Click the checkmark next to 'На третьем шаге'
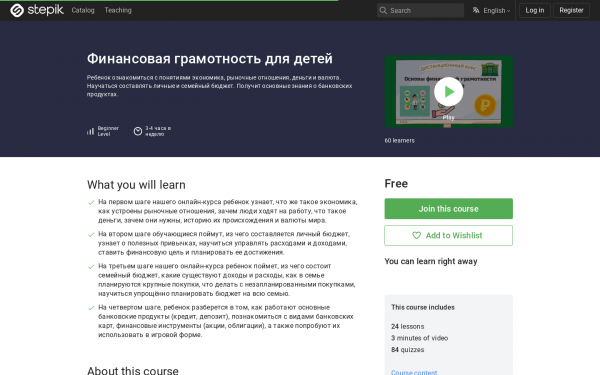Image resolution: width=600 pixels, height=375 pixels. 91,267
